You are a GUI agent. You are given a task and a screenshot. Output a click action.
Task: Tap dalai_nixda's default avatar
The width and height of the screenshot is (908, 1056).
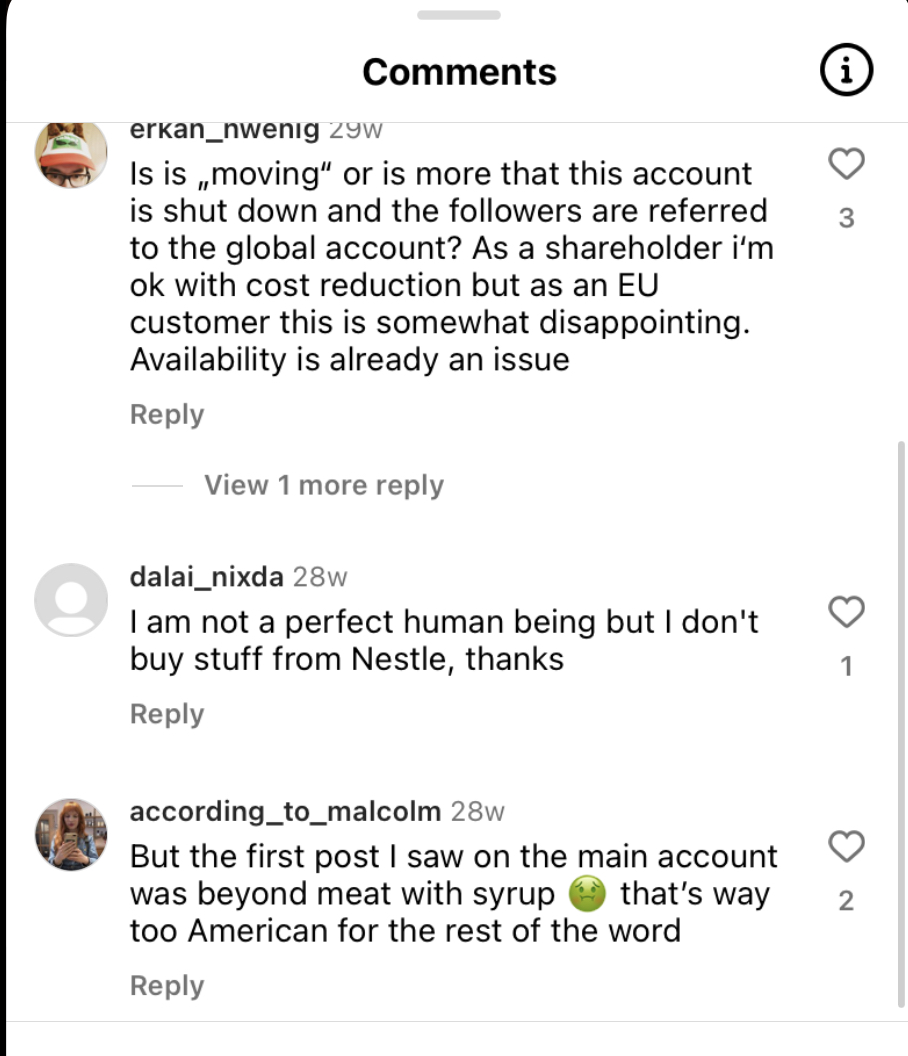(x=71, y=599)
